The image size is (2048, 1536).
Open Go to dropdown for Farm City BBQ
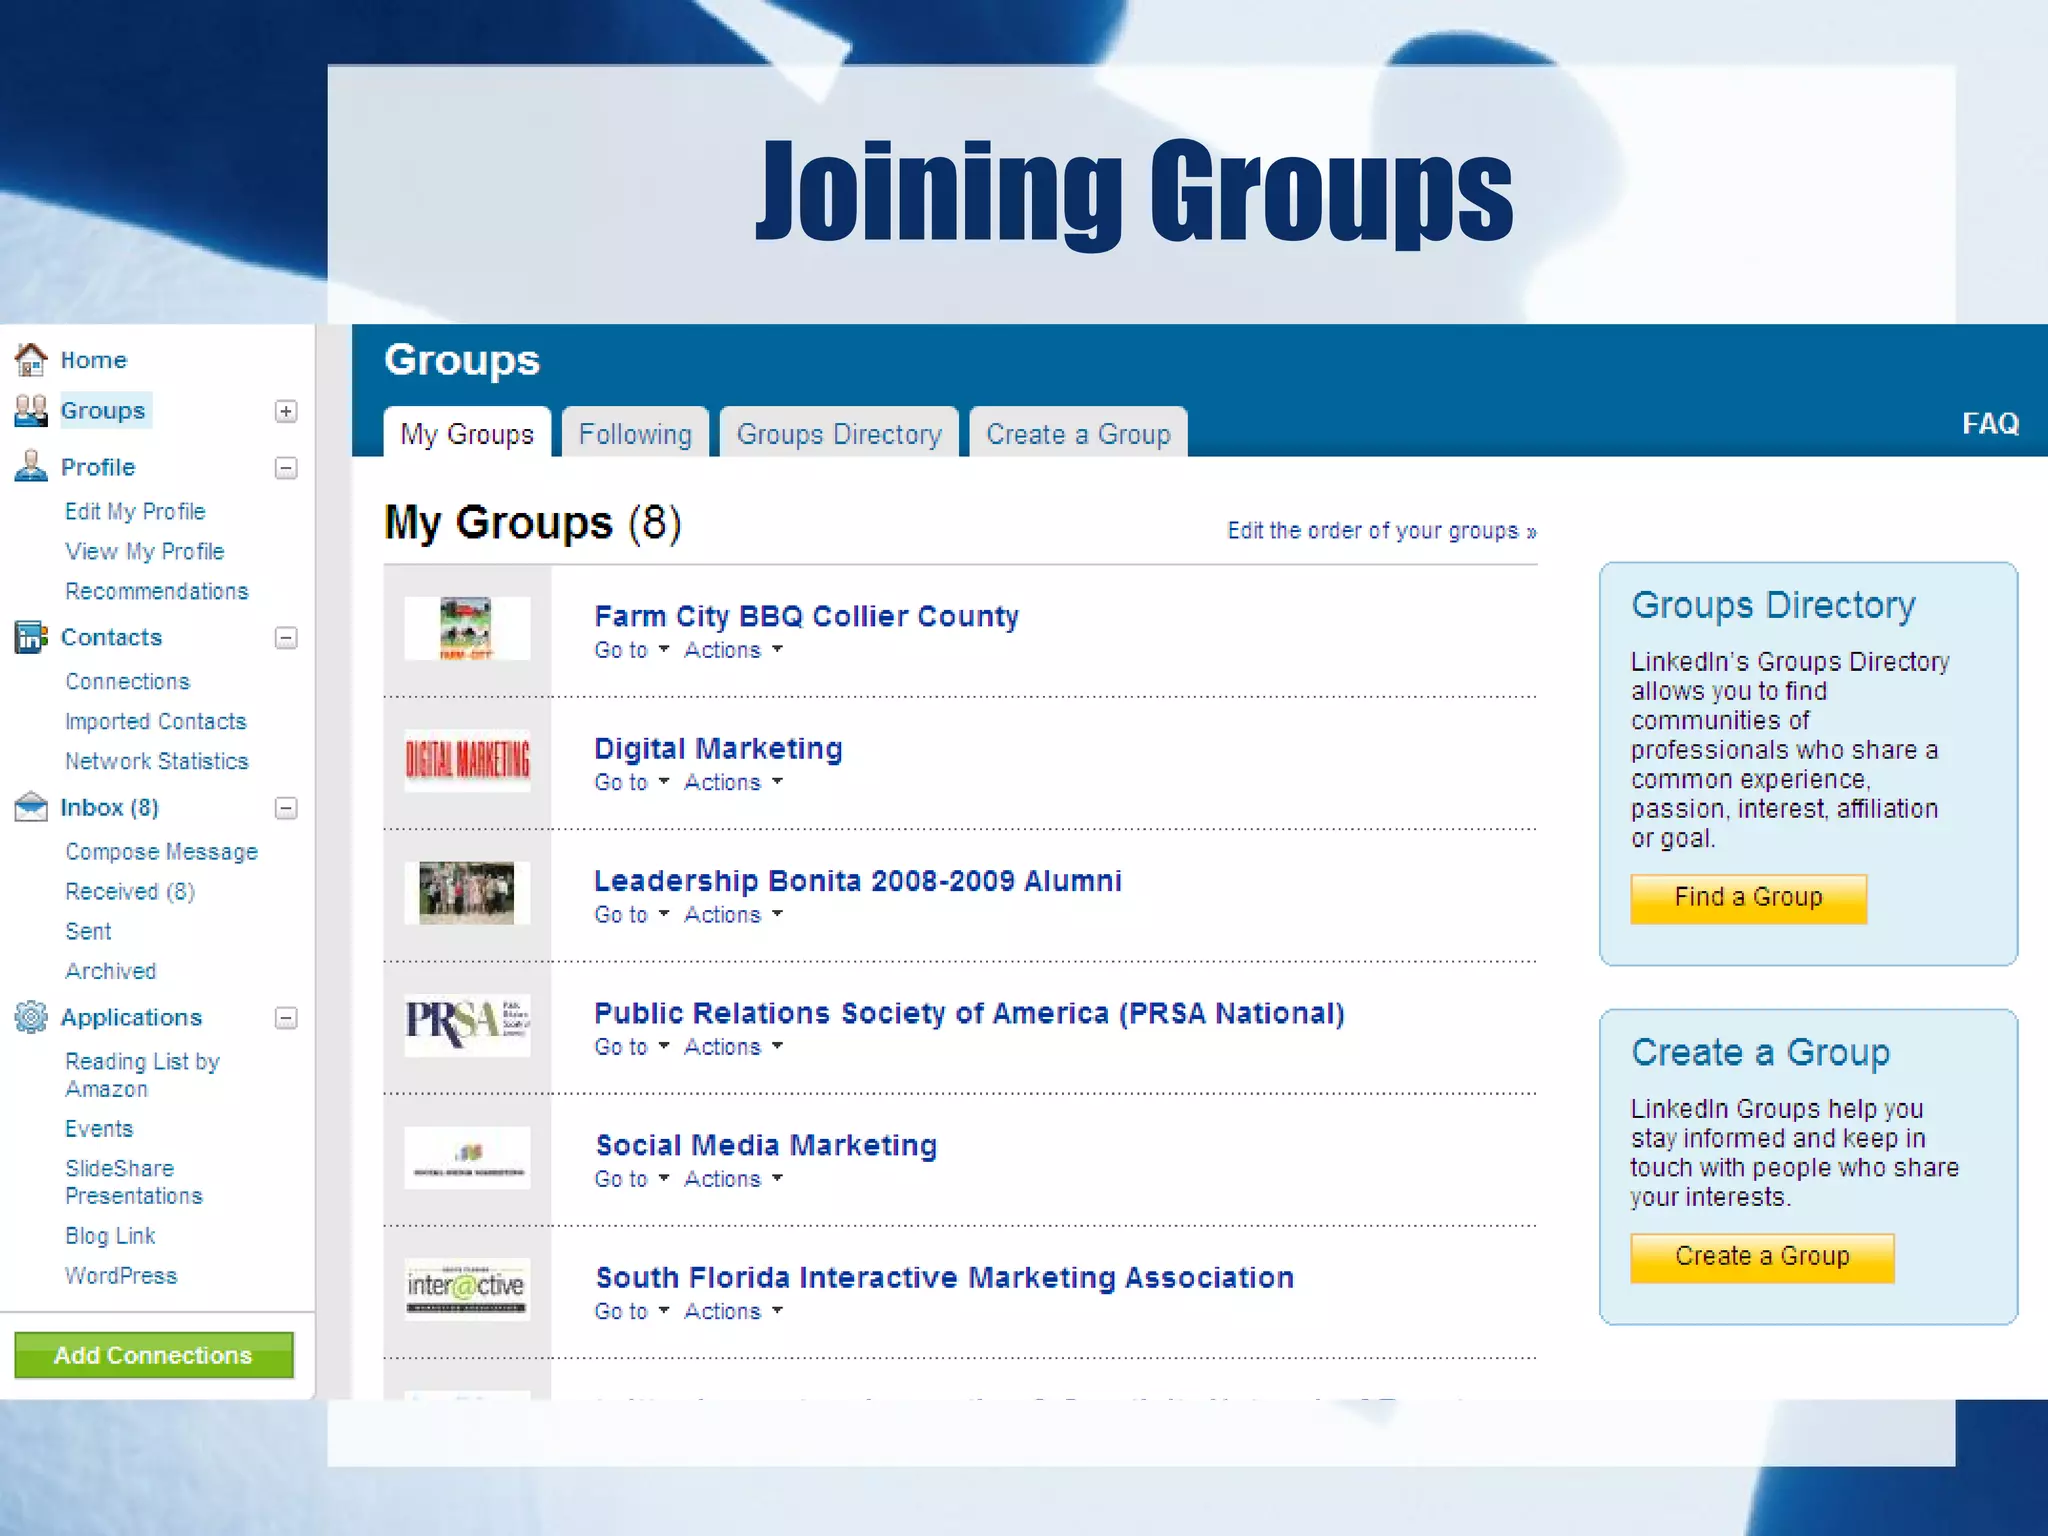point(631,650)
